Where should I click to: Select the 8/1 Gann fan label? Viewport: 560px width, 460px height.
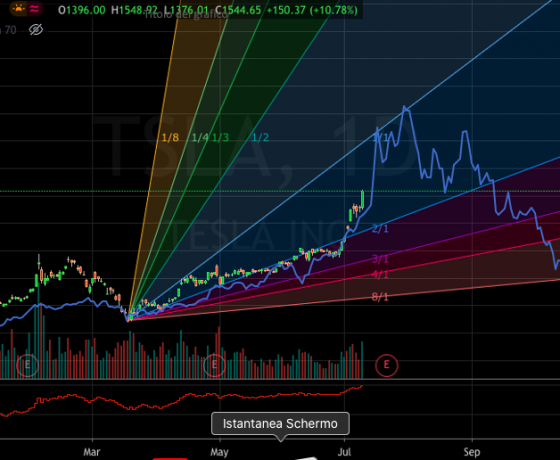coord(380,297)
